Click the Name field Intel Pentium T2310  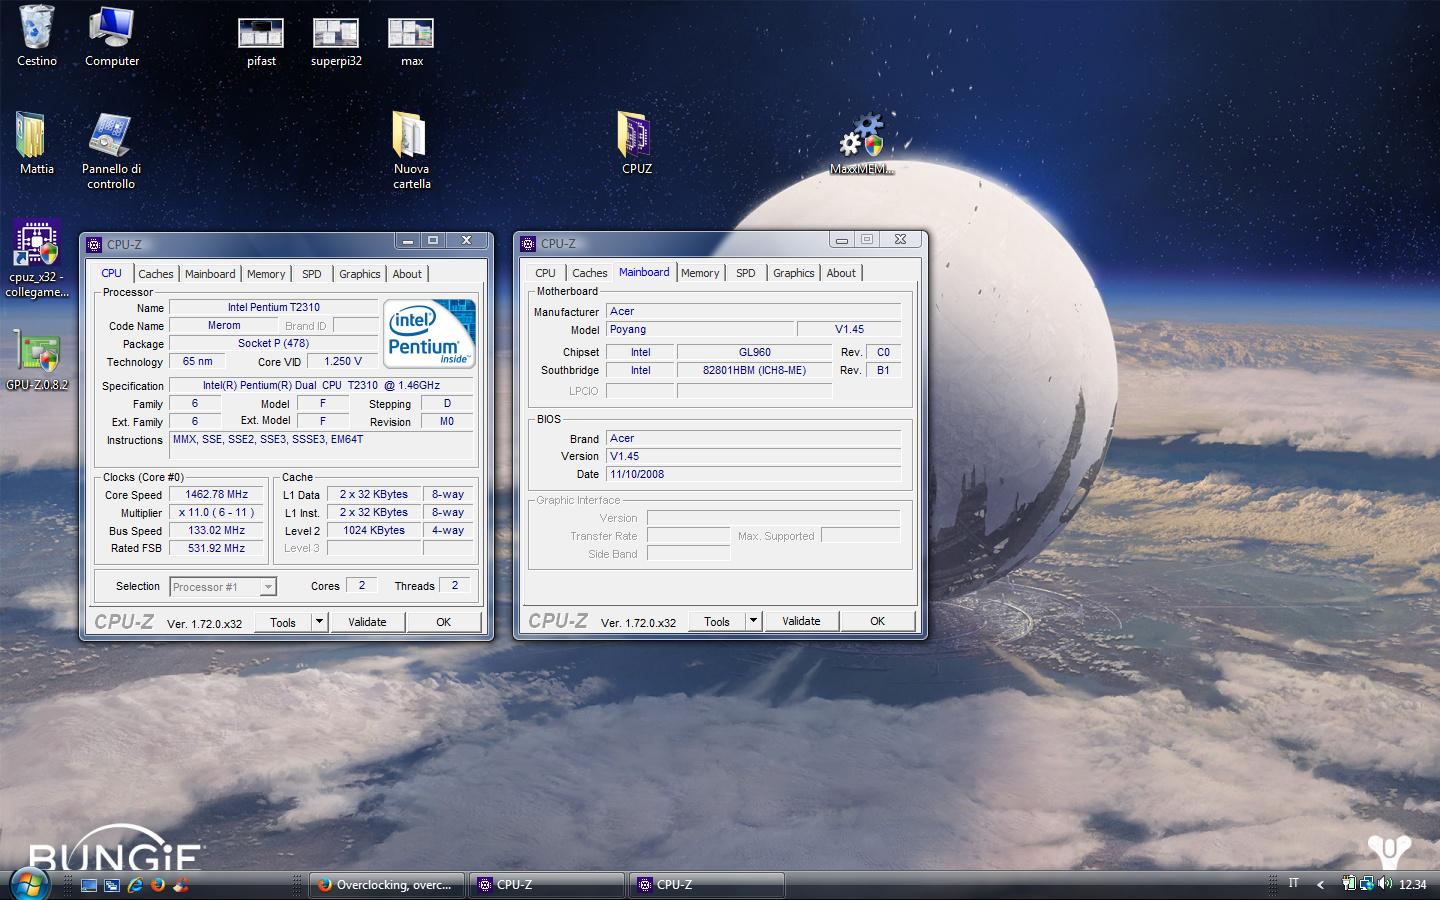[273, 307]
